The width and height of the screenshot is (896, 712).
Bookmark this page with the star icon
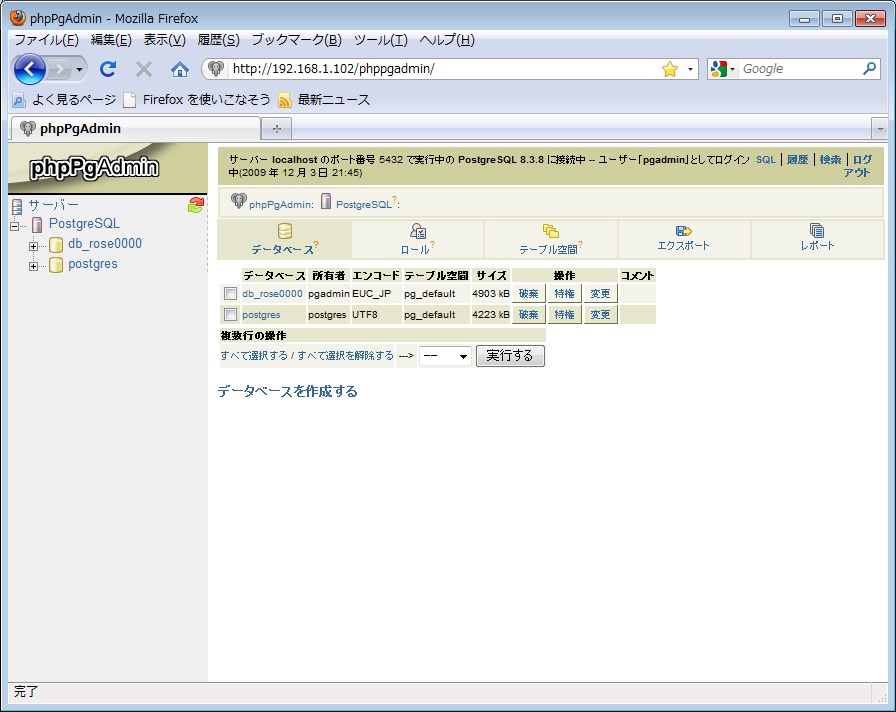[669, 70]
